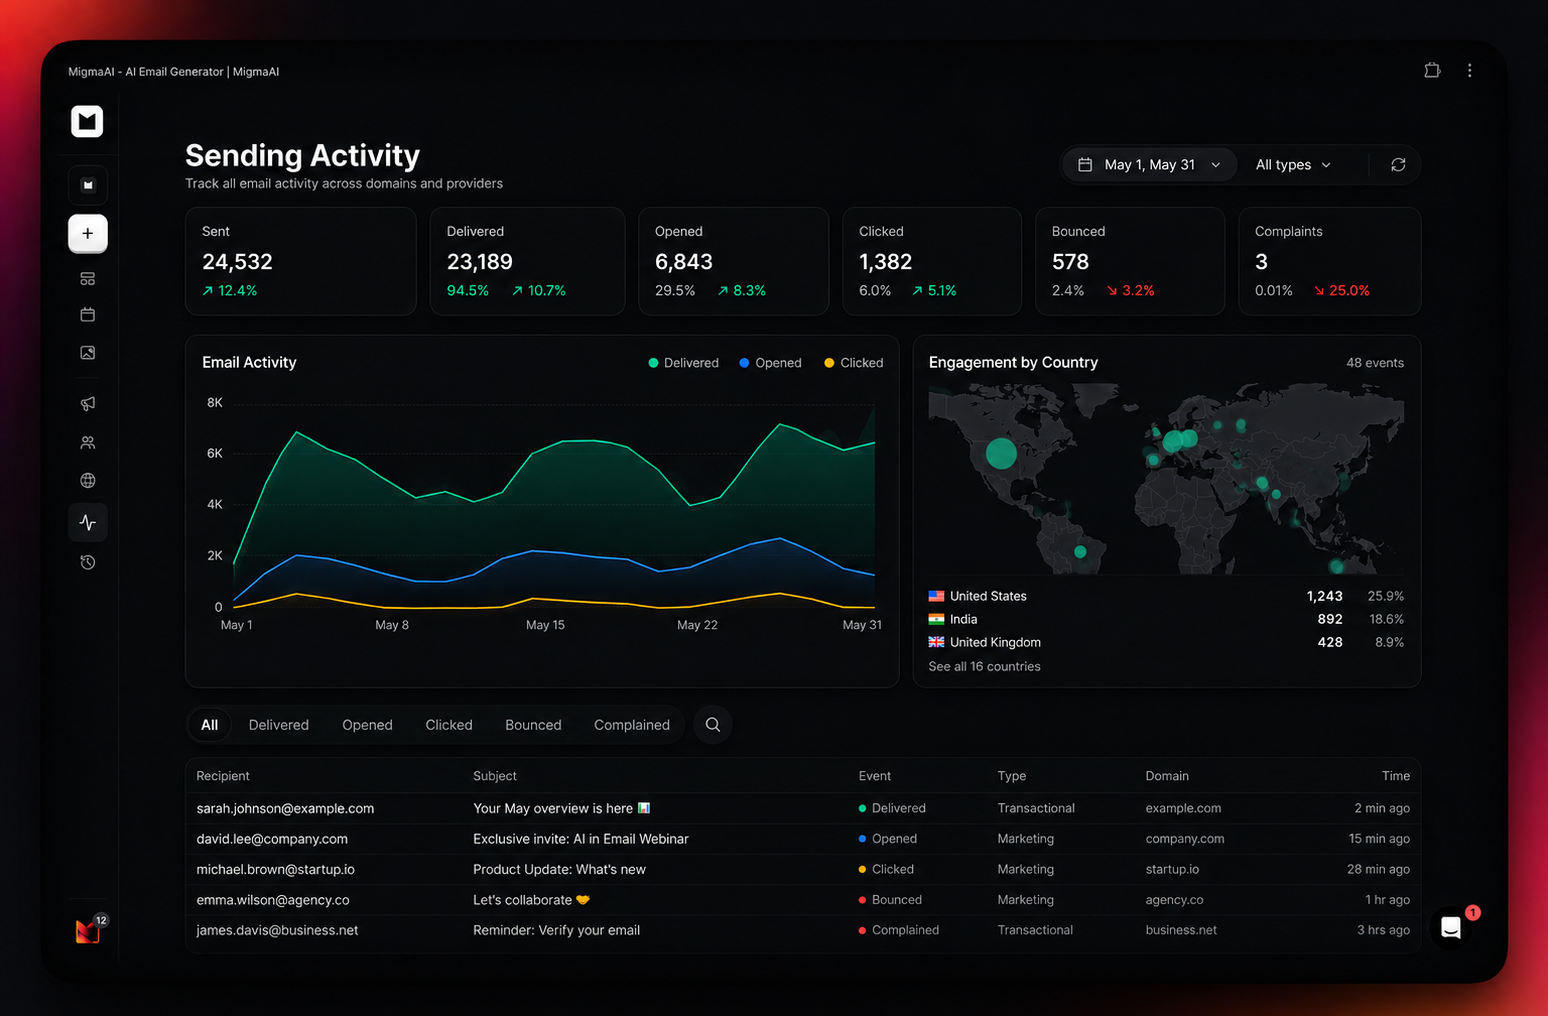Open the inbox icon below the logo

click(x=88, y=185)
